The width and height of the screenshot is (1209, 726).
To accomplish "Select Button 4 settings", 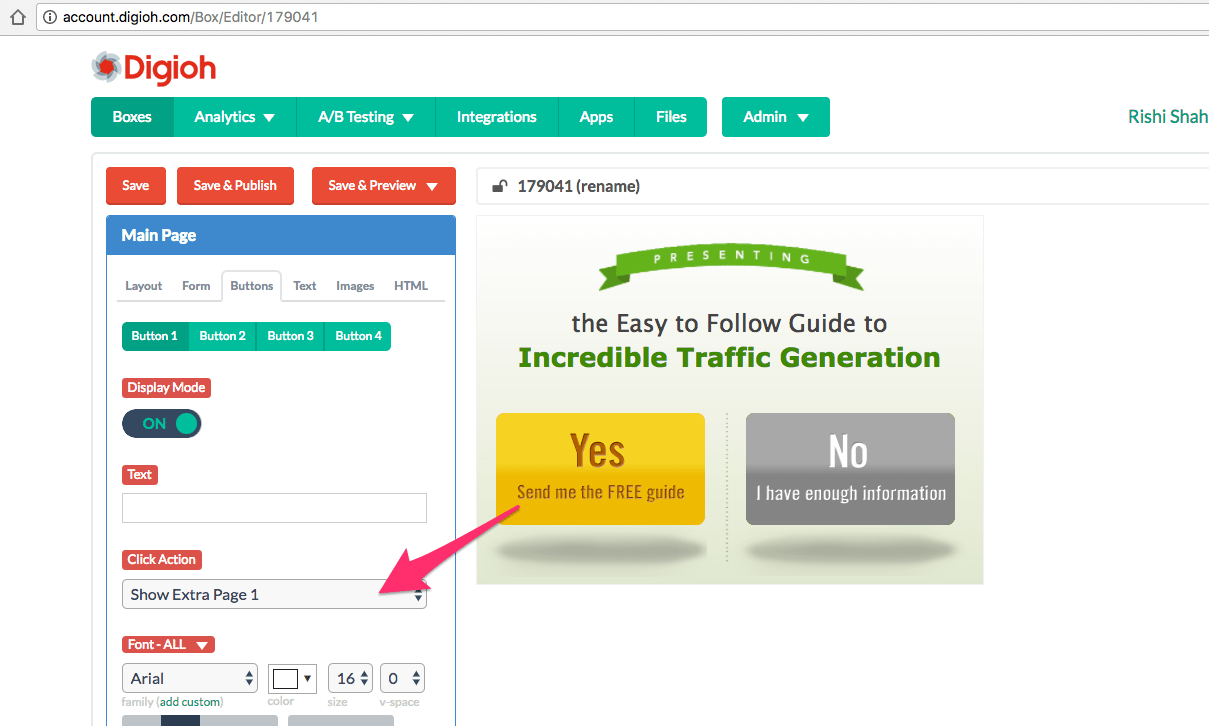I will (358, 336).
